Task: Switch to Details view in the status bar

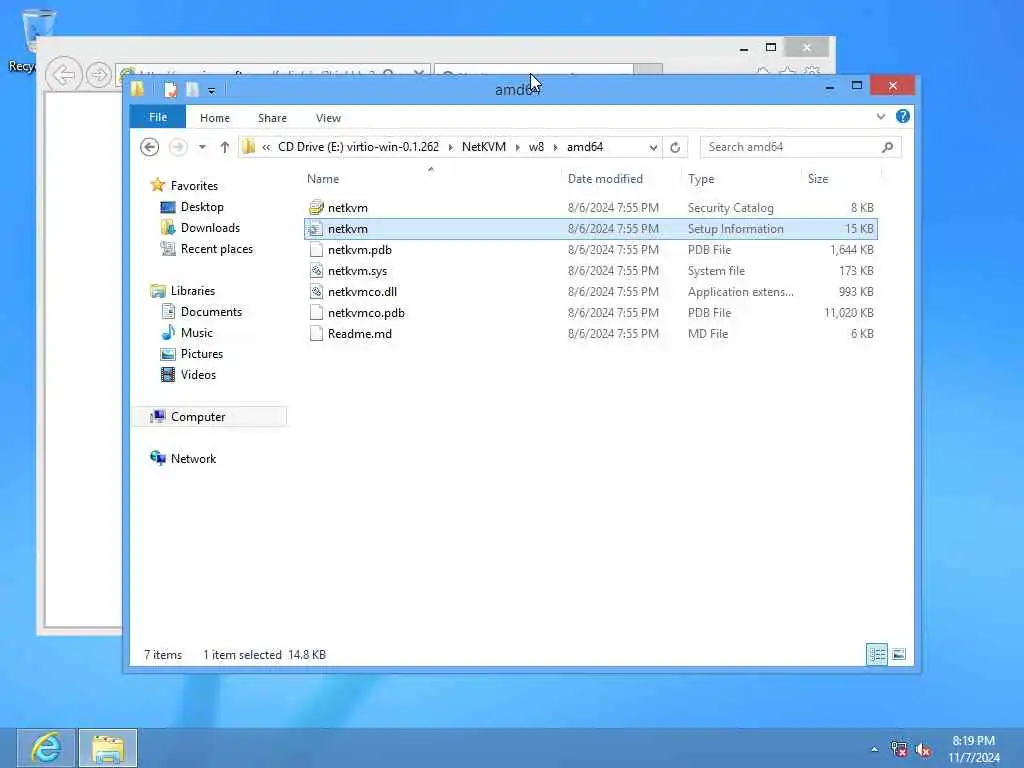Action: pos(876,654)
